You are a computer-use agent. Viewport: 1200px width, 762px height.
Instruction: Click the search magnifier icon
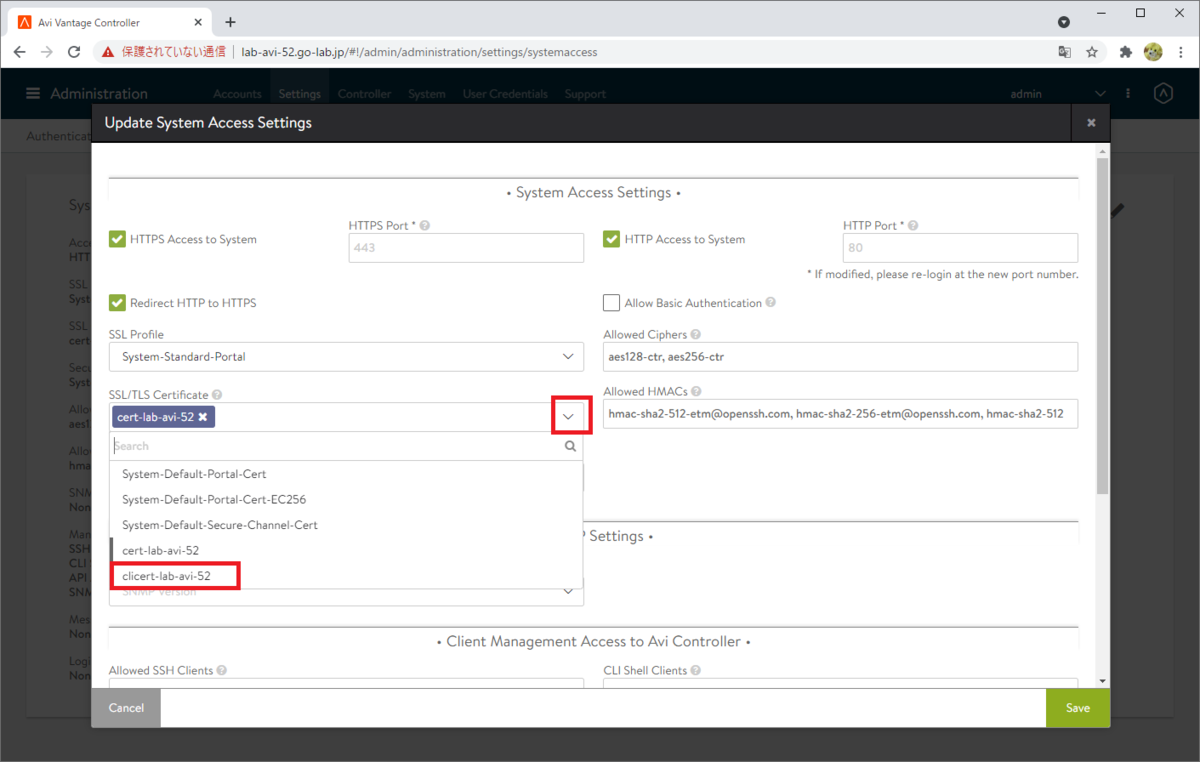570,447
